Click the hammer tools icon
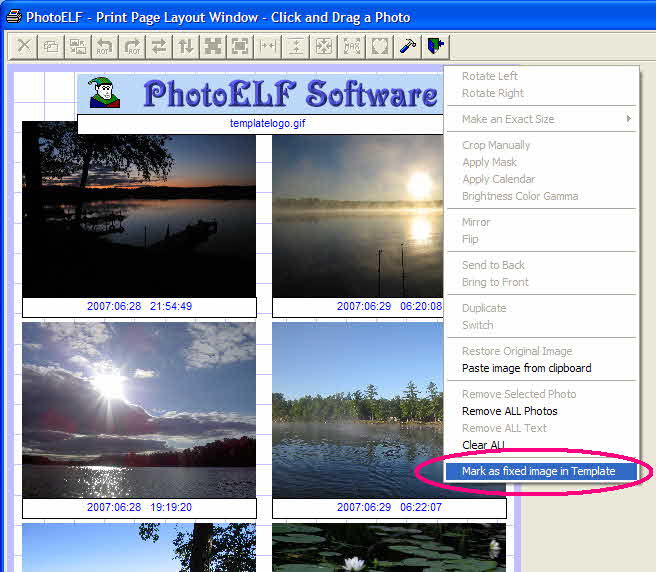The width and height of the screenshot is (656, 572). 407,46
